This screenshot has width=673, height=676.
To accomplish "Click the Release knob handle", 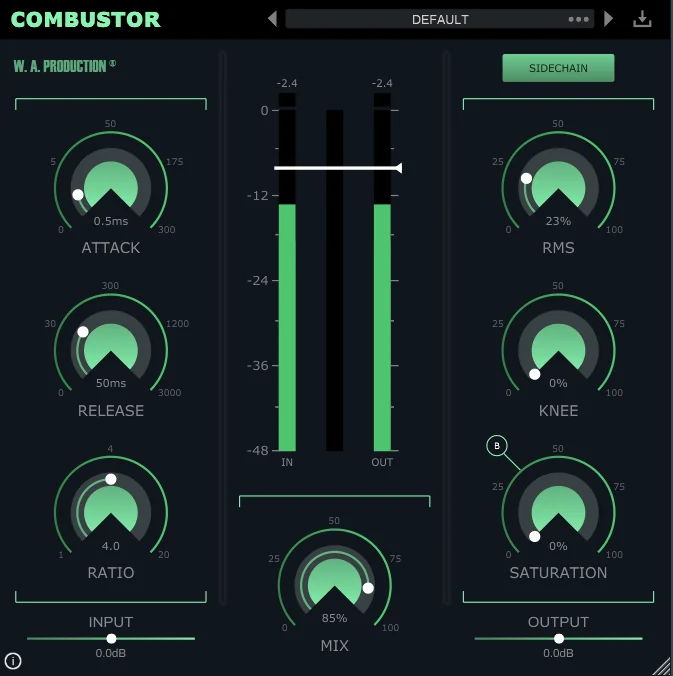I will [83, 332].
